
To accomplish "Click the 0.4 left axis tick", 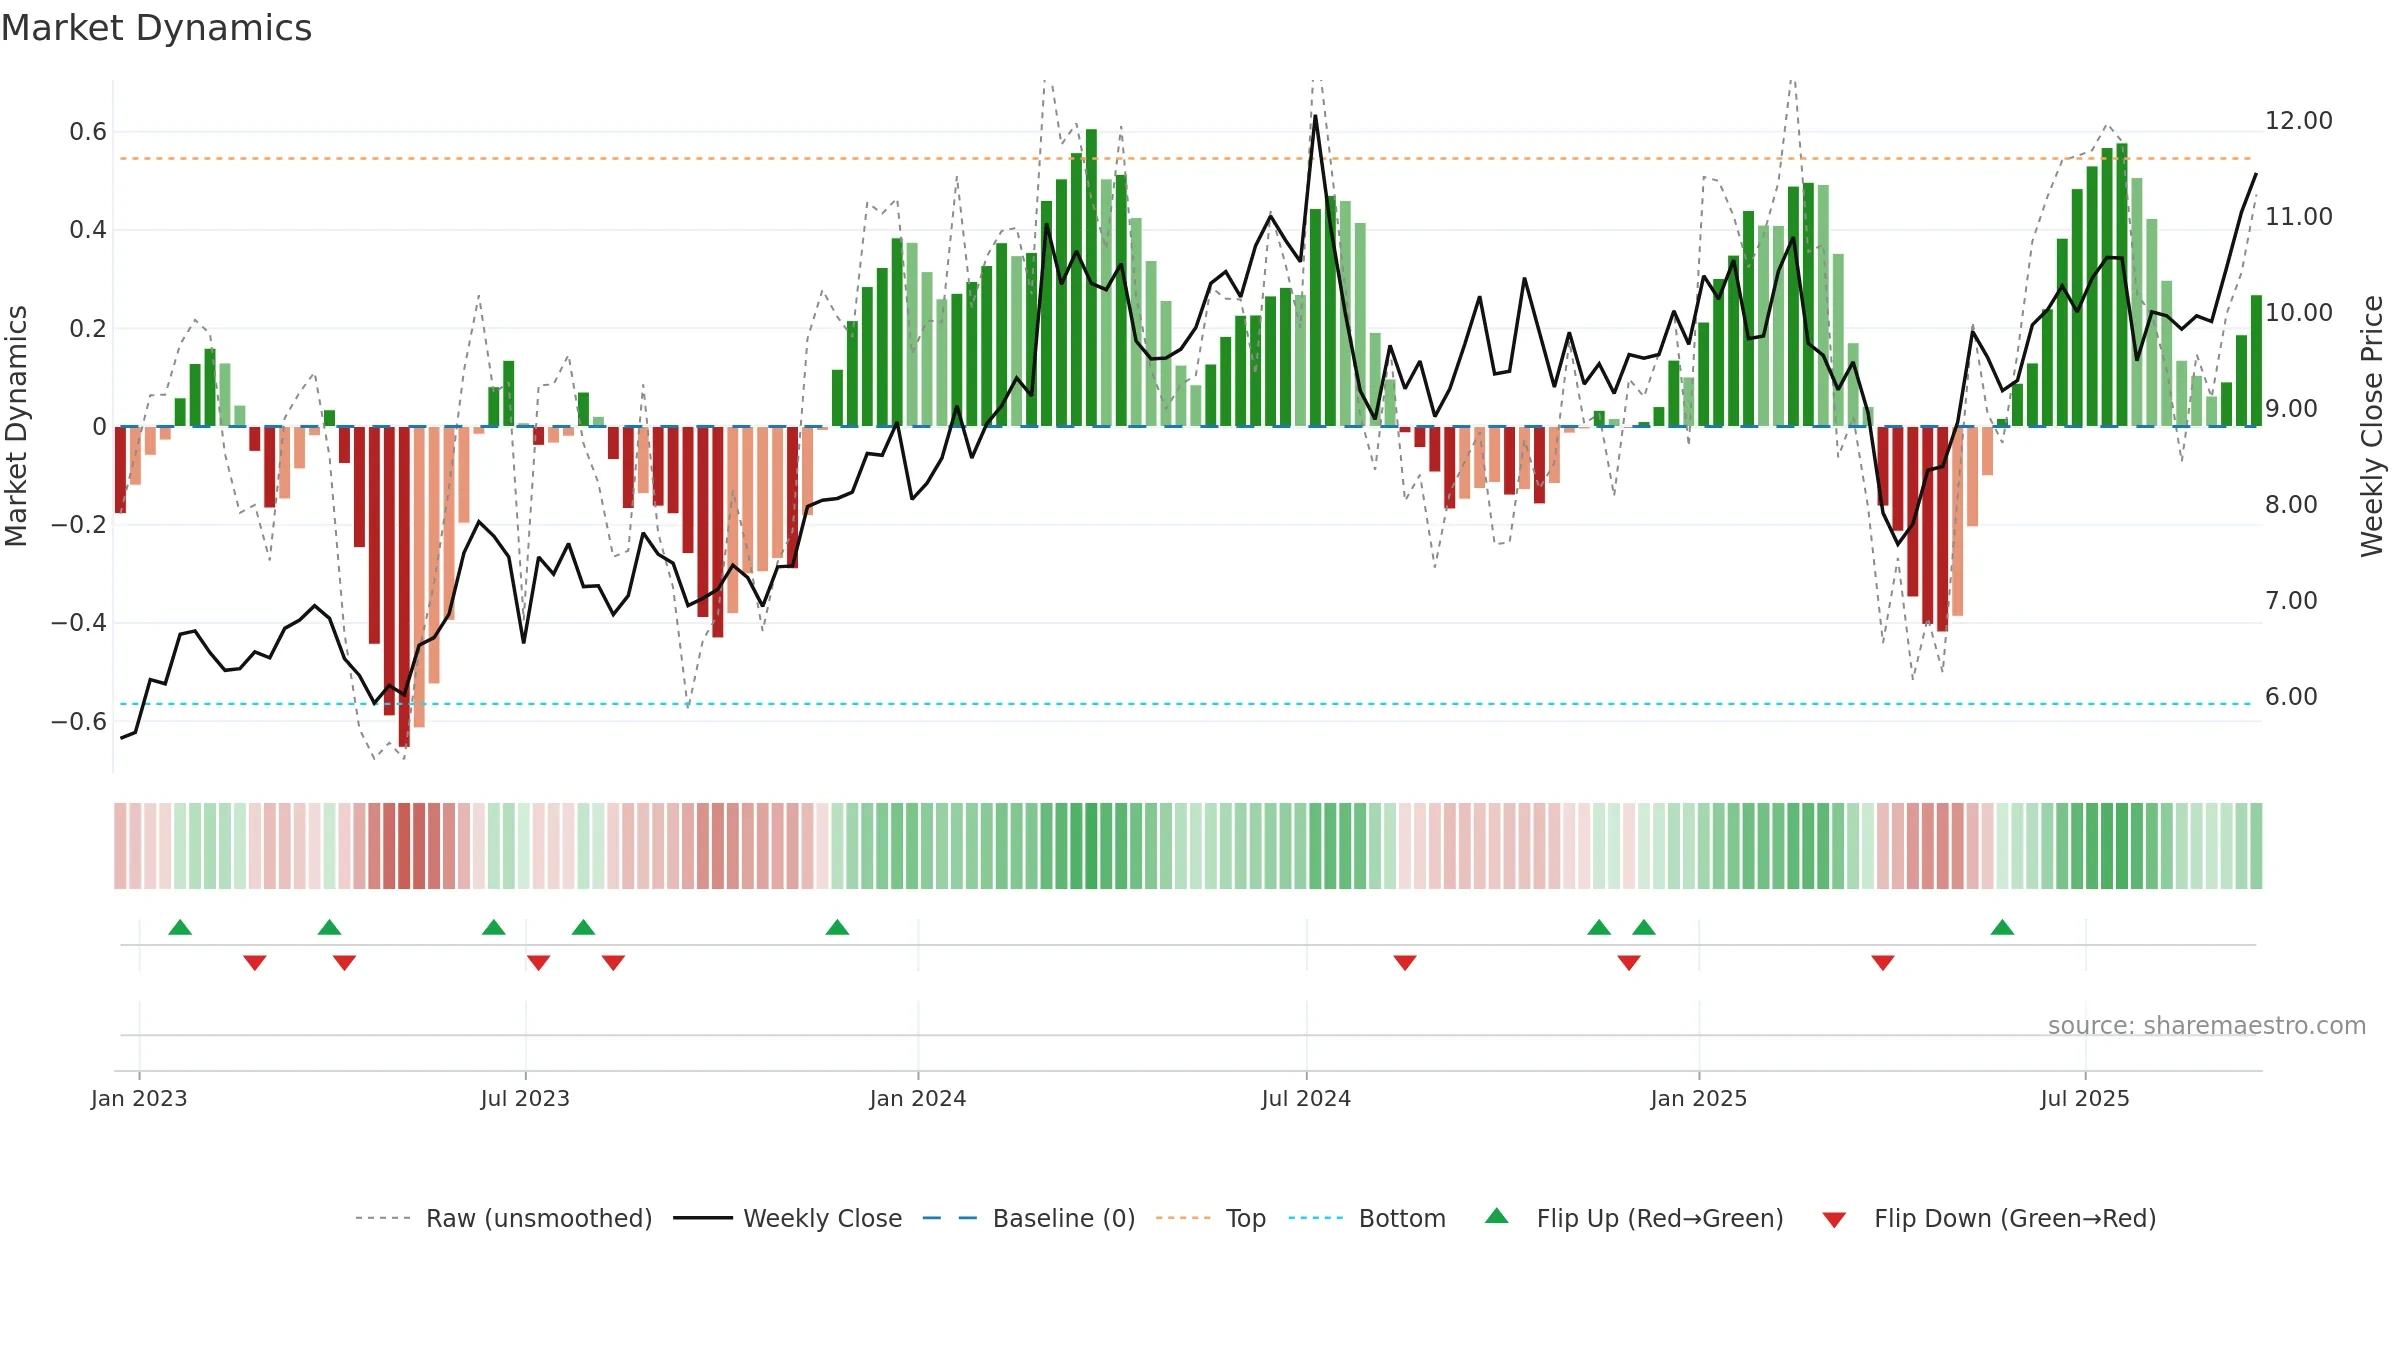I will click(88, 230).
